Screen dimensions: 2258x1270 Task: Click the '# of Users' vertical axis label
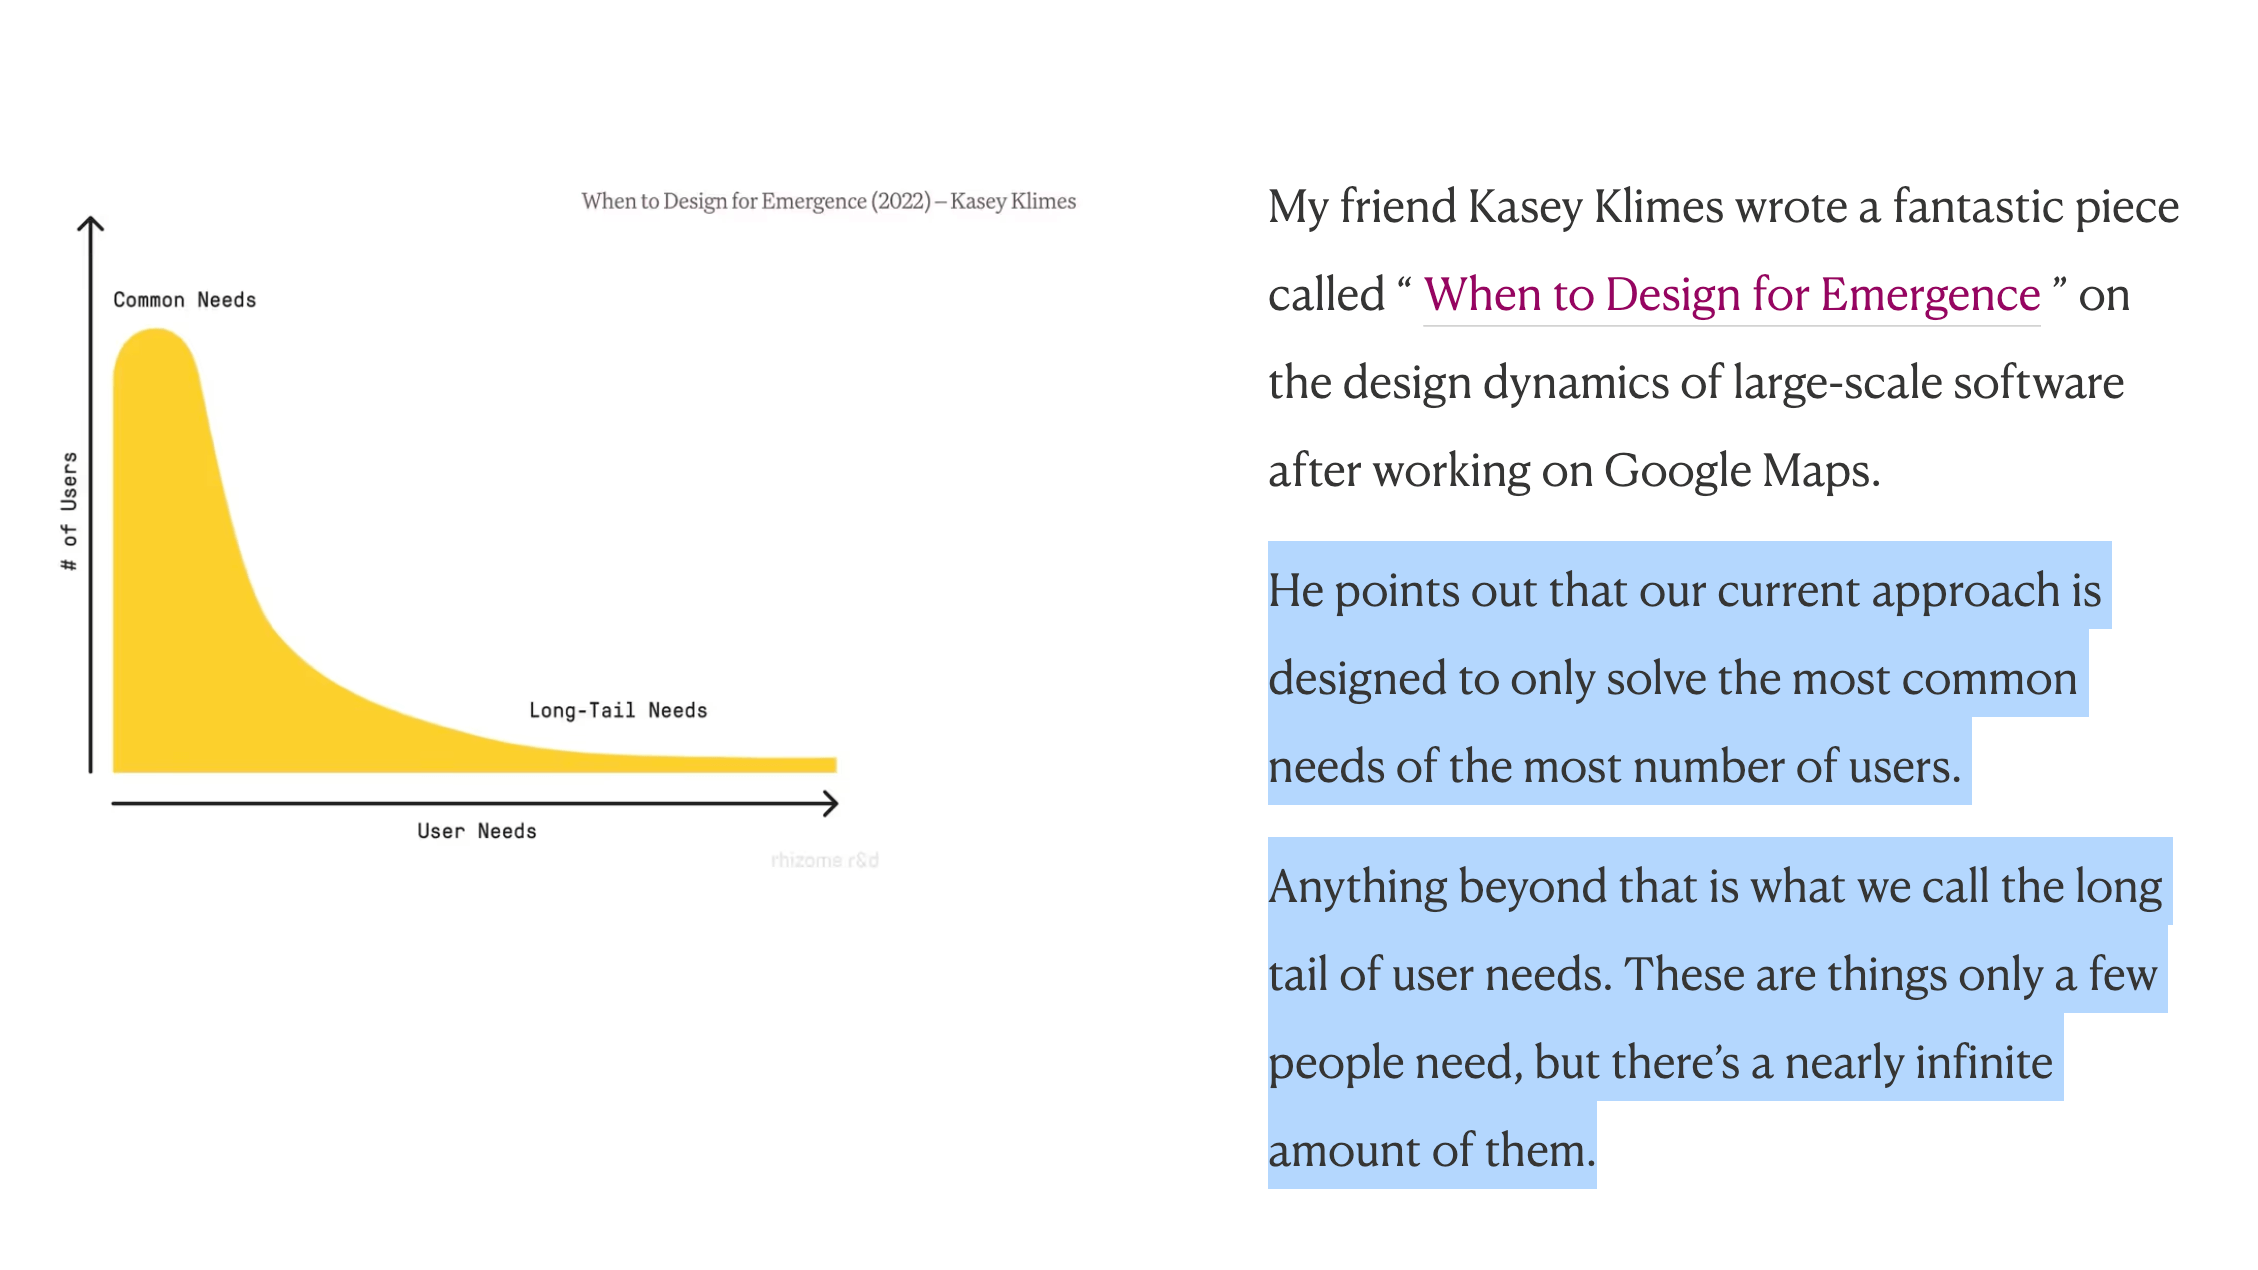(69, 511)
